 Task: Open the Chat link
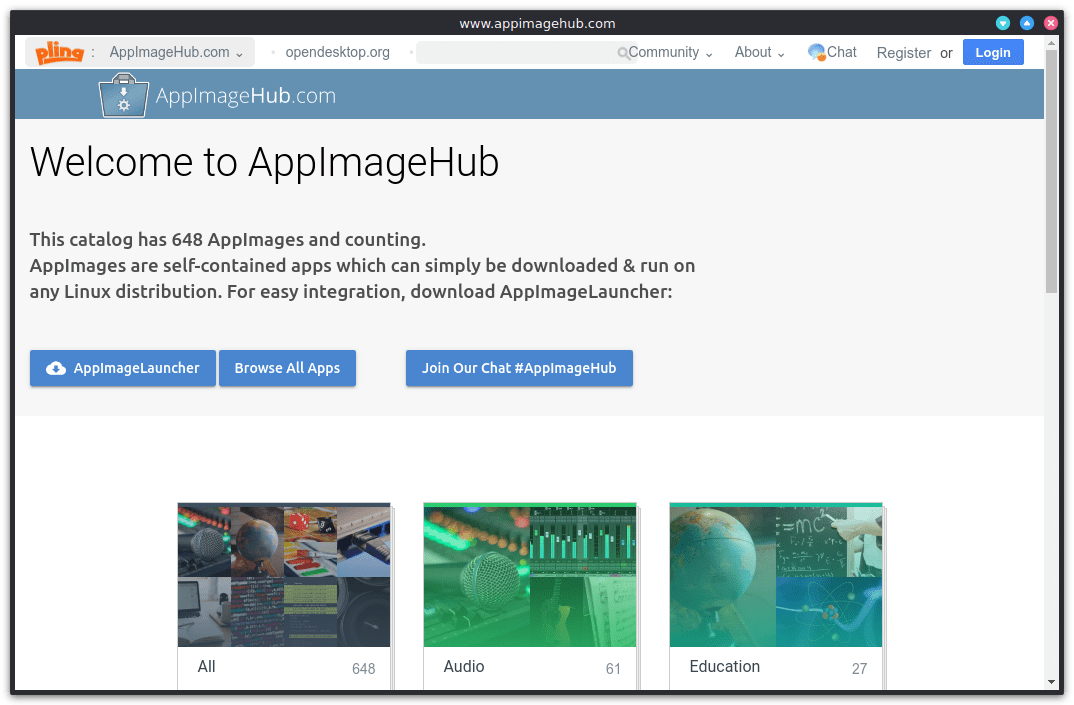tap(842, 52)
